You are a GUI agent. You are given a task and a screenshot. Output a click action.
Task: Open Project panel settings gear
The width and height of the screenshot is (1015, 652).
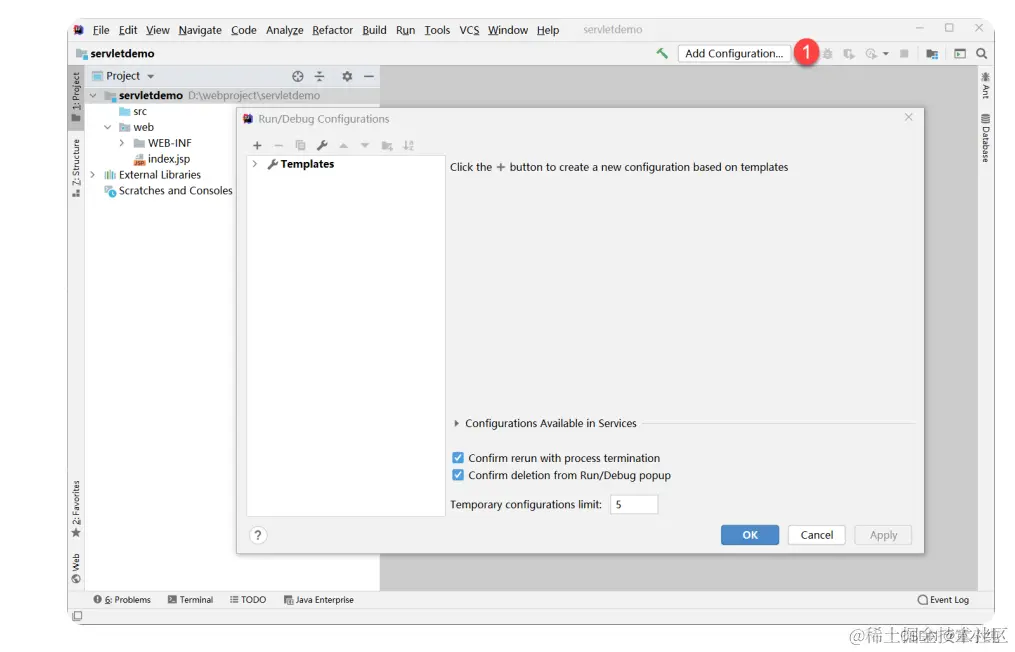[x=347, y=76]
